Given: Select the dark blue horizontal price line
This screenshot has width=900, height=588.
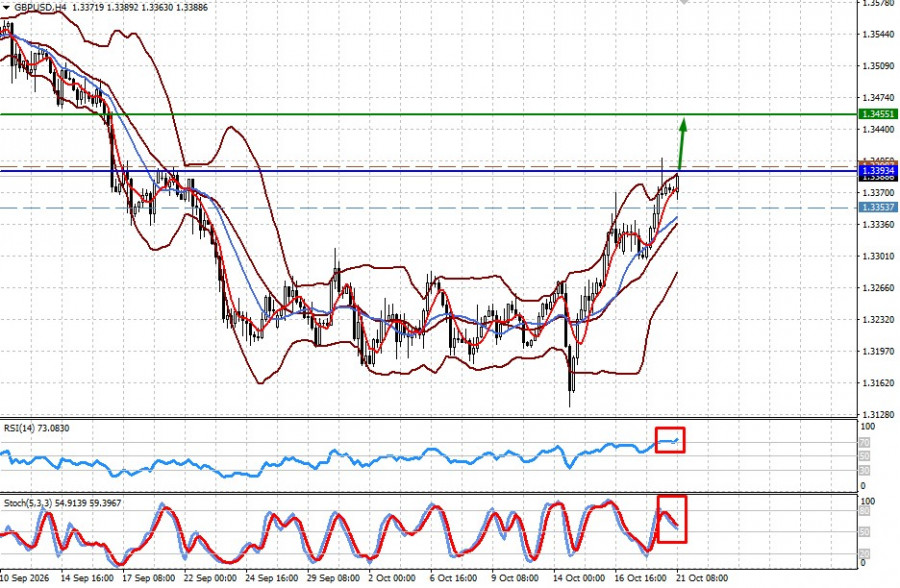Looking at the screenshot, I should (x=429, y=171).
